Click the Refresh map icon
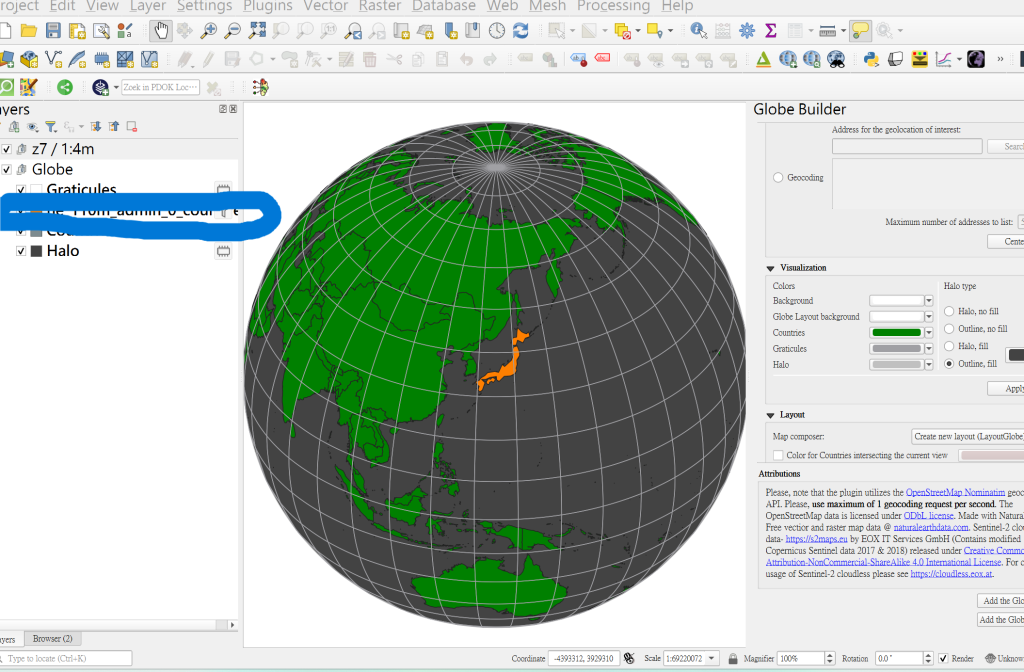 pos(520,31)
